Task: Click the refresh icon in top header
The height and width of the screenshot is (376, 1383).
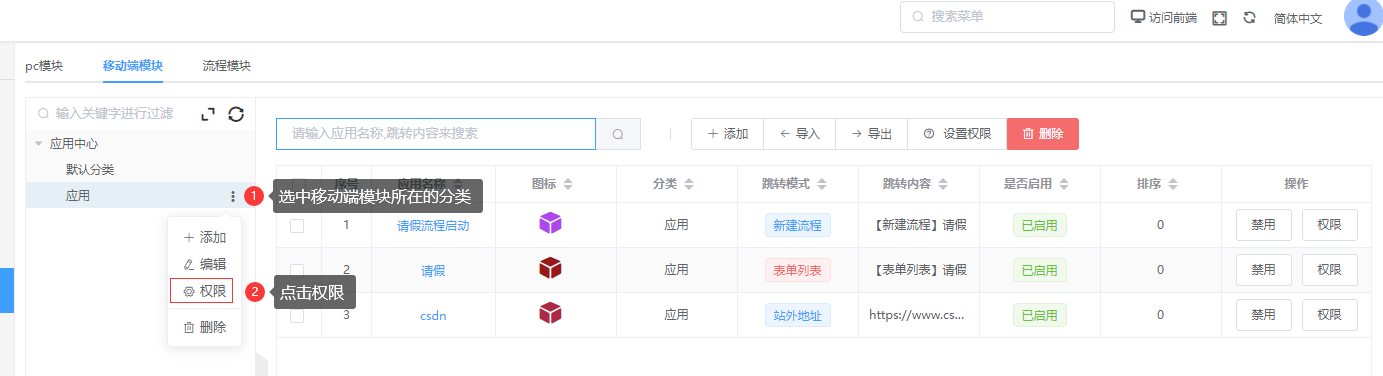Action: (x=1249, y=18)
